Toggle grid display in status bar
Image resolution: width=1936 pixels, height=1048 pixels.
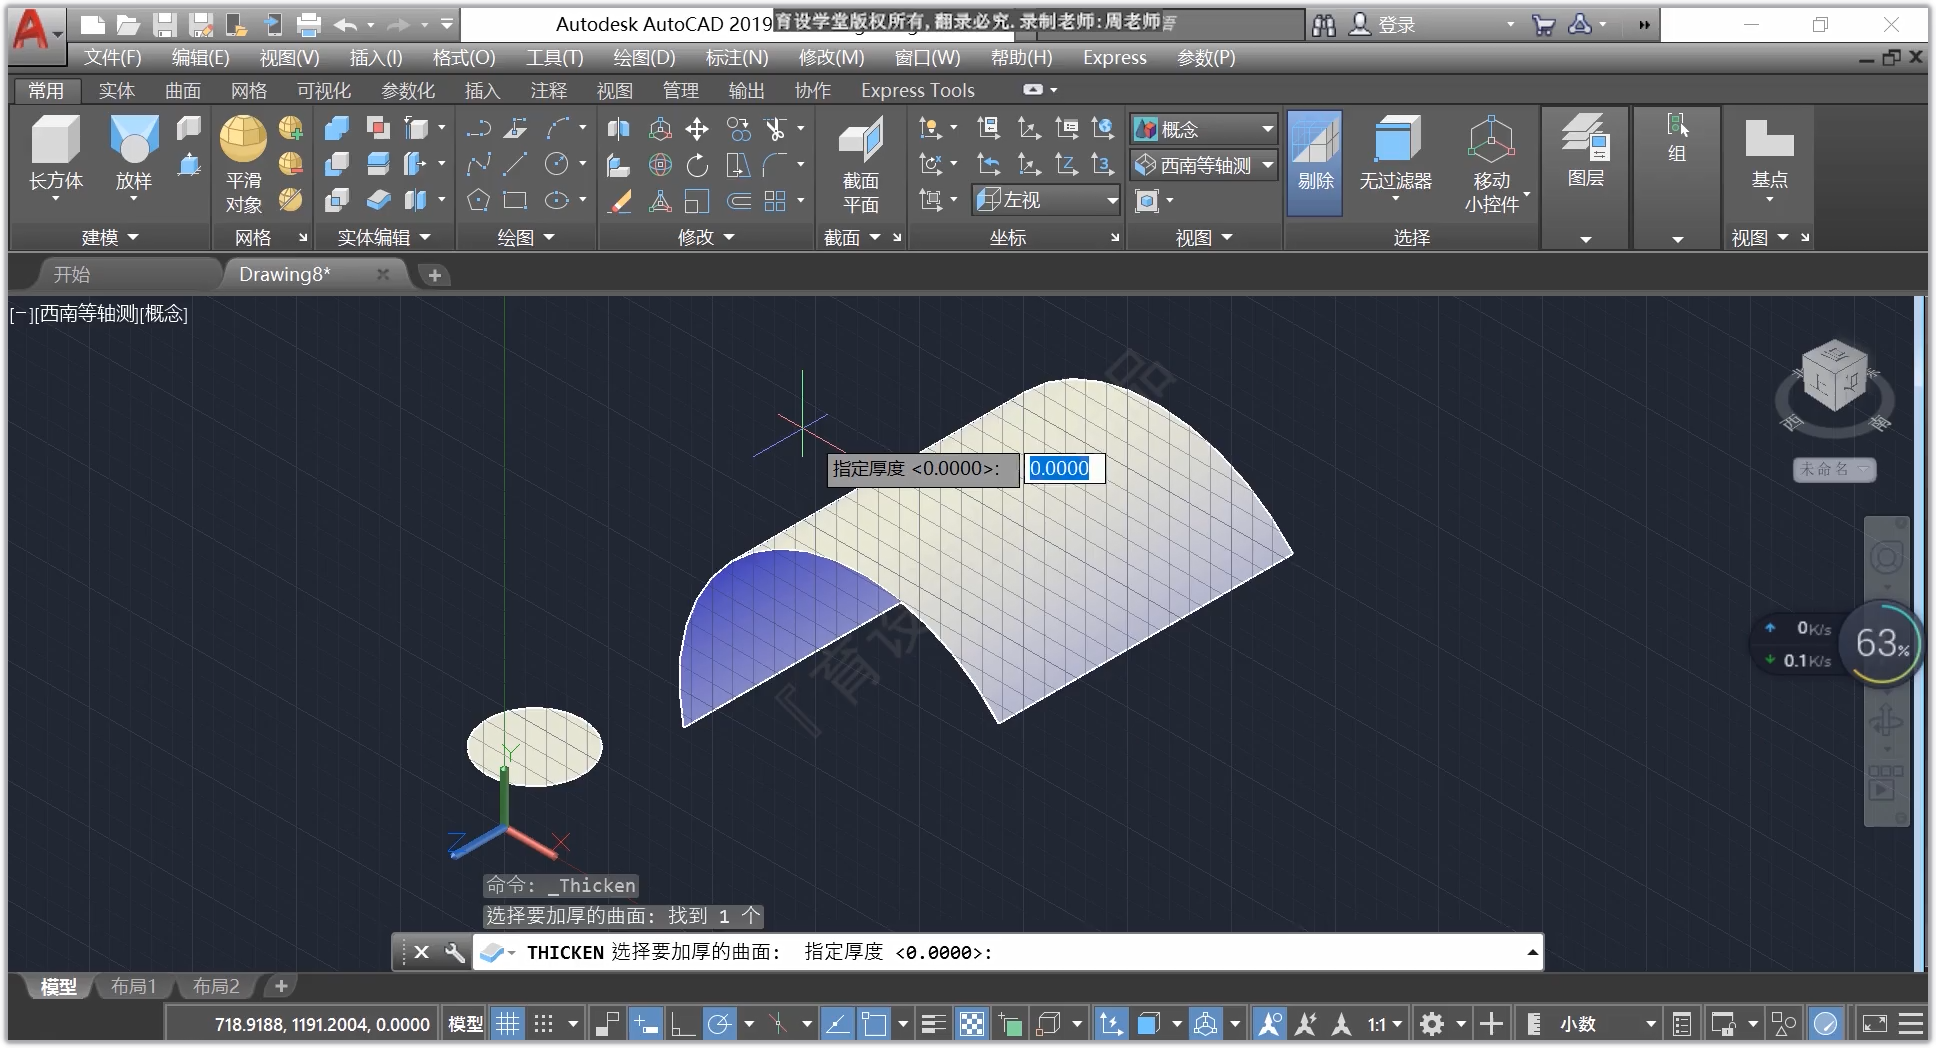pyautogui.click(x=508, y=1024)
